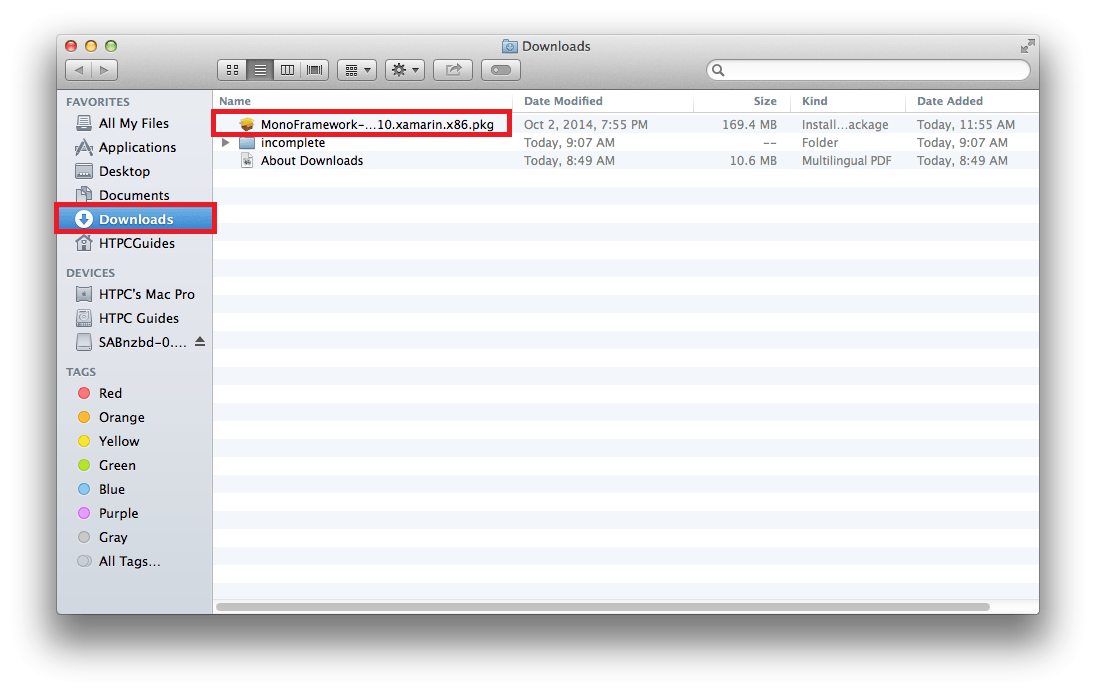Open the Action gear dropdown menu
The width and height of the screenshot is (1096, 693).
[x=404, y=70]
